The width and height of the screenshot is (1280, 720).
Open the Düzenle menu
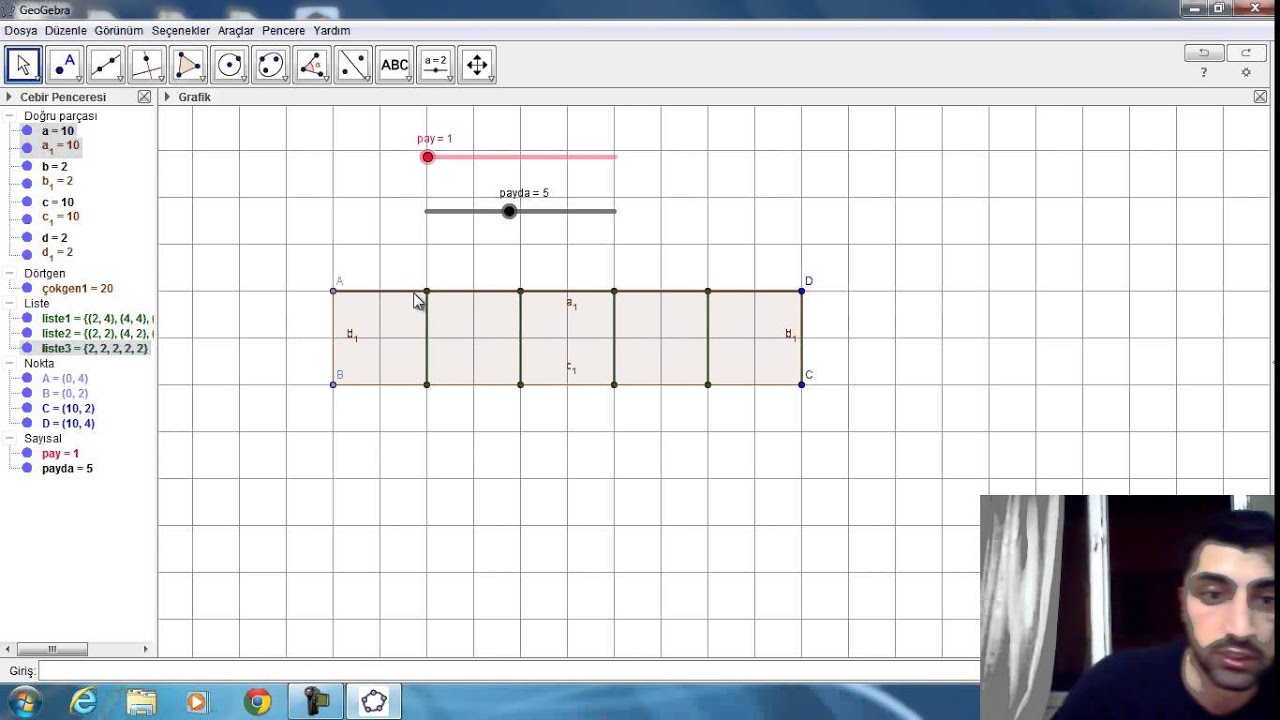point(66,31)
